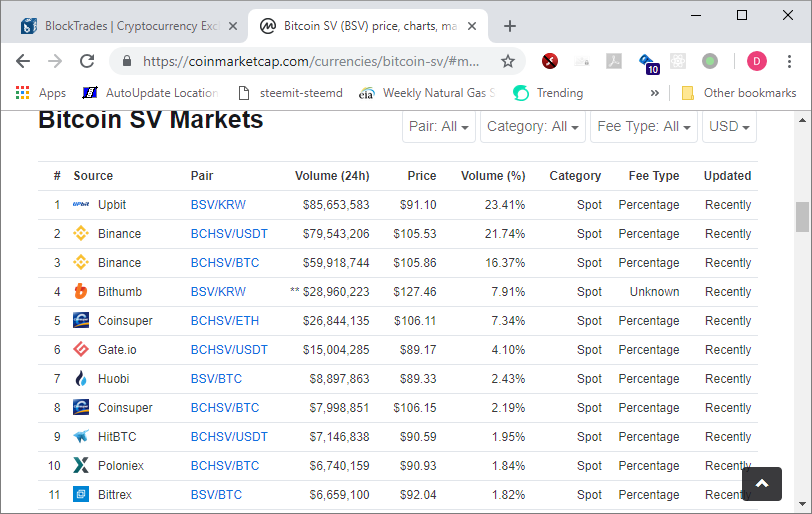Click the $85,653,583 volume value
The image size is (812, 514).
click(336, 204)
